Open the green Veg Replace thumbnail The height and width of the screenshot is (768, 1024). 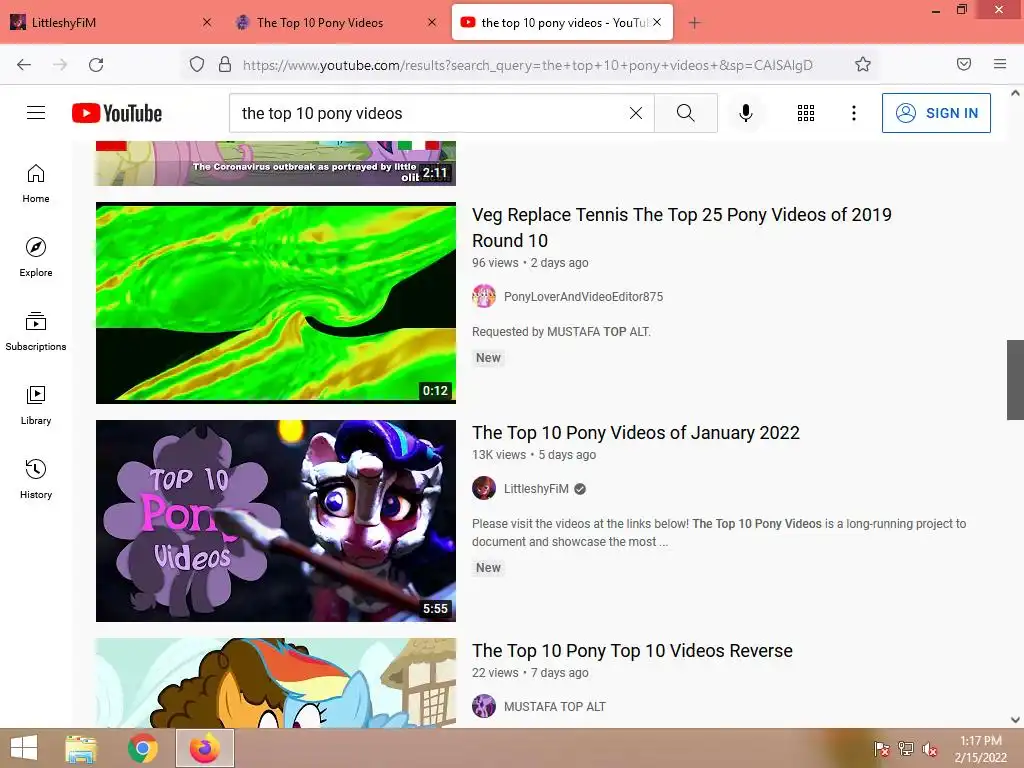276,302
